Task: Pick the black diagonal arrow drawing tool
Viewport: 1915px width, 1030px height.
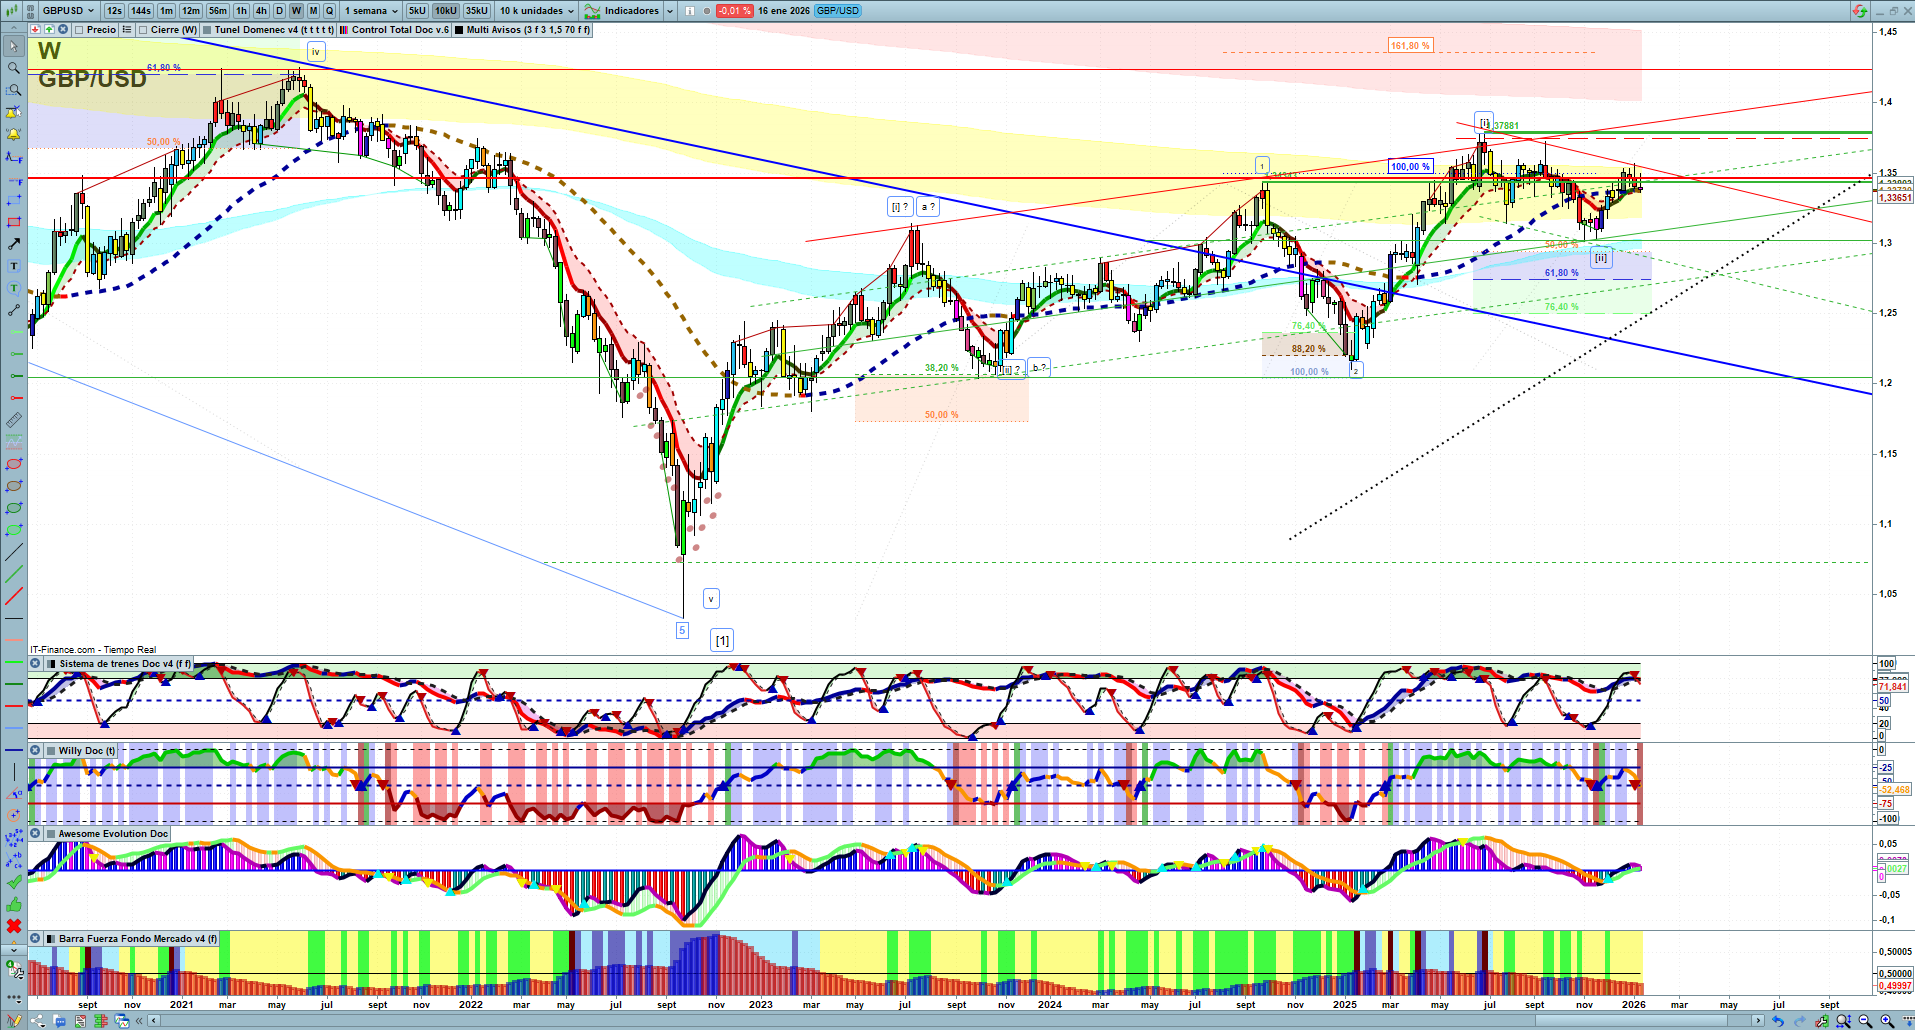Action: [14, 244]
